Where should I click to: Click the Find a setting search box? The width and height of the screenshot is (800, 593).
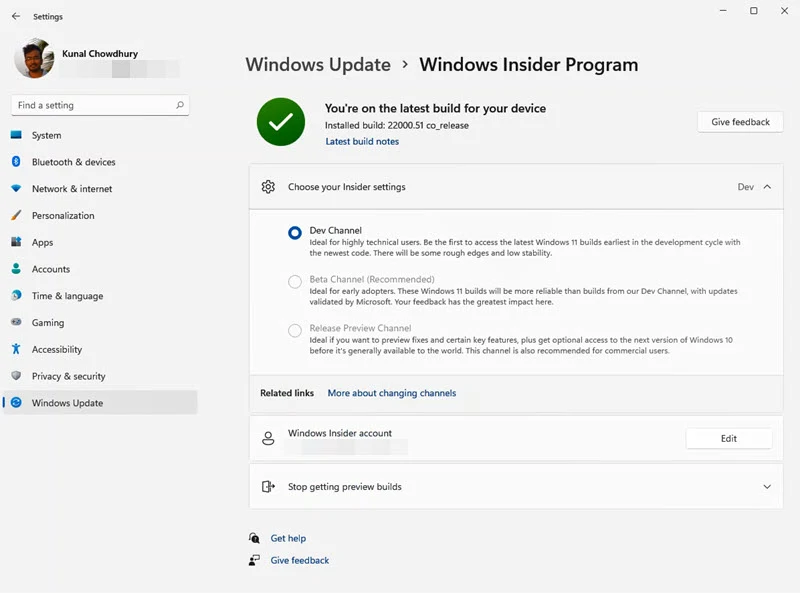(100, 105)
